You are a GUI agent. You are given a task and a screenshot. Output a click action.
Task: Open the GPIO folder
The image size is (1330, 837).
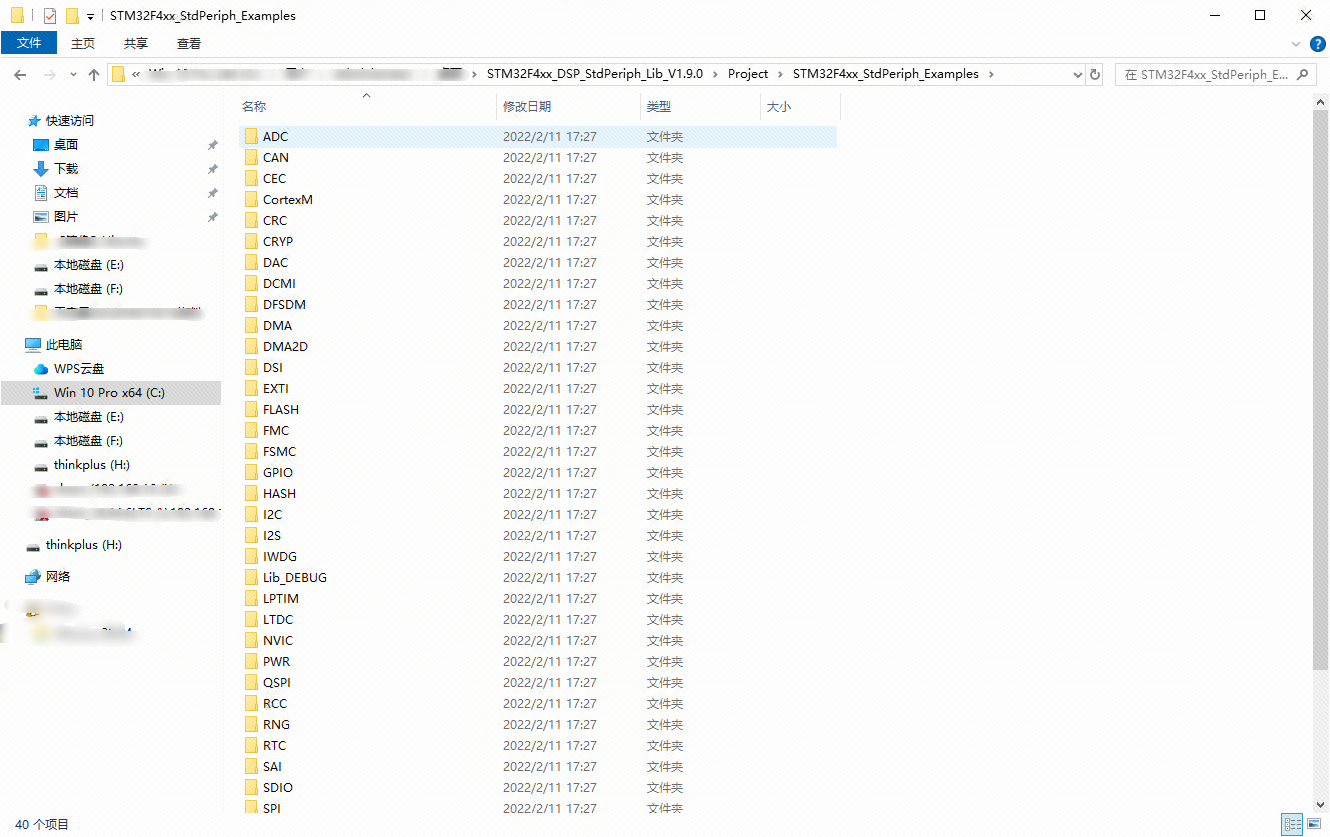point(277,472)
